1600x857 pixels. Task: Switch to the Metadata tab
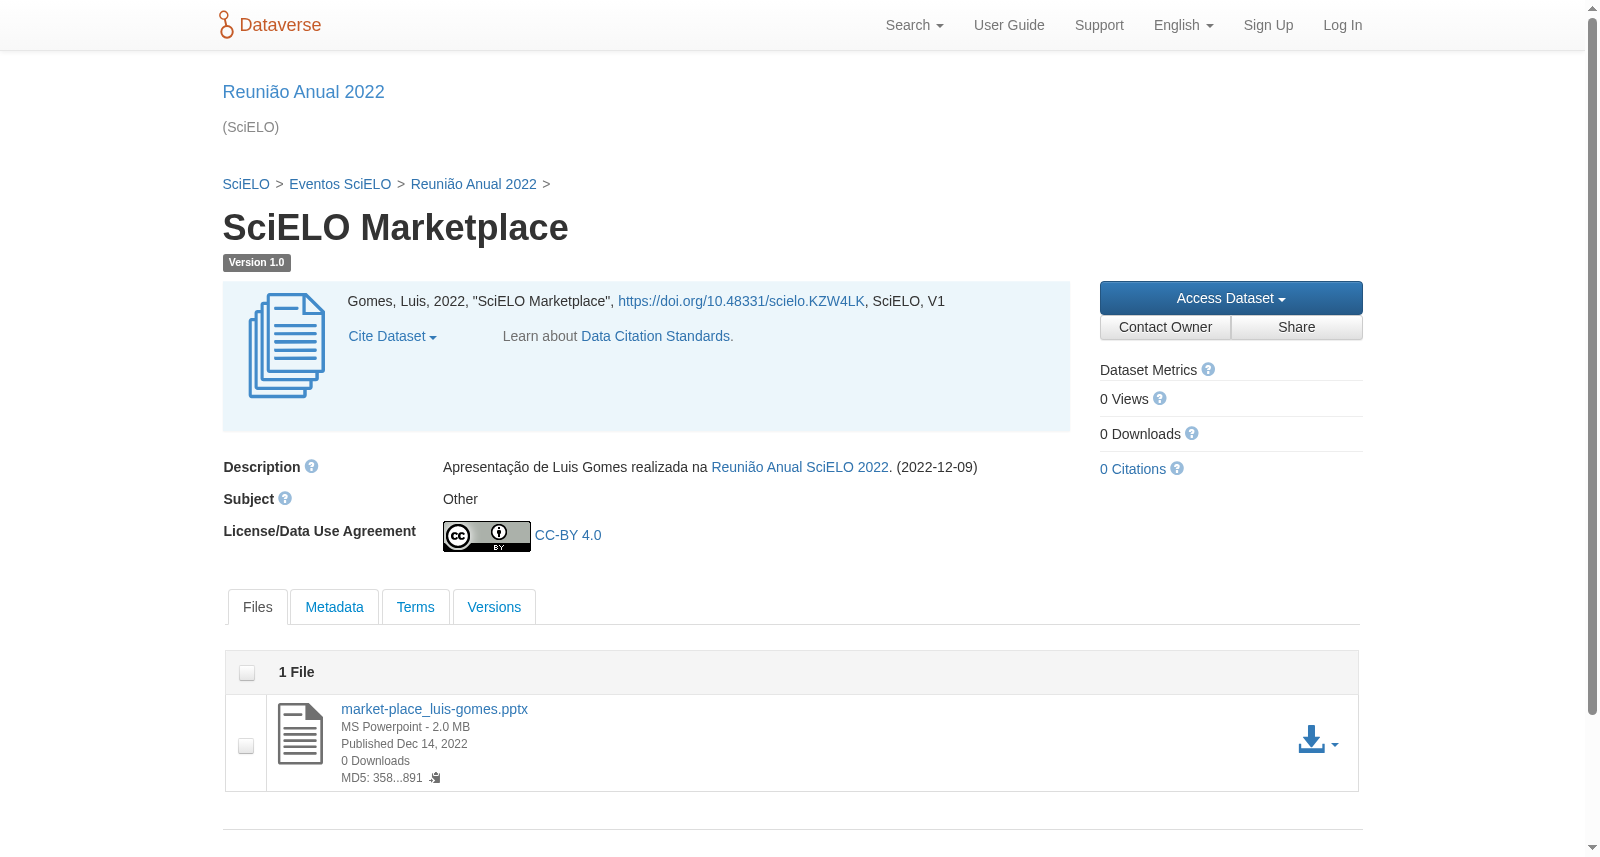point(334,607)
